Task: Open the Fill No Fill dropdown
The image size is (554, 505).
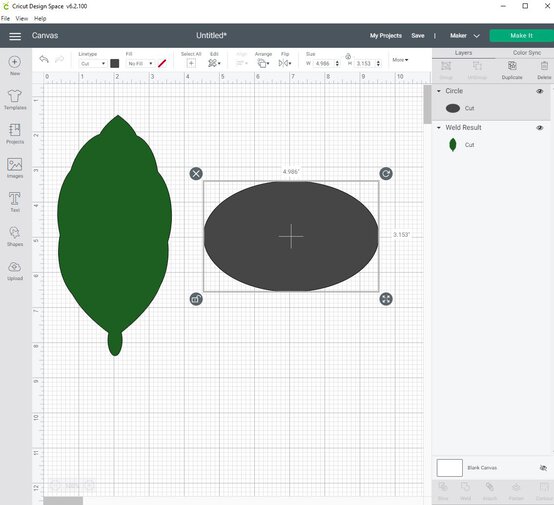Action: click(x=140, y=64)
